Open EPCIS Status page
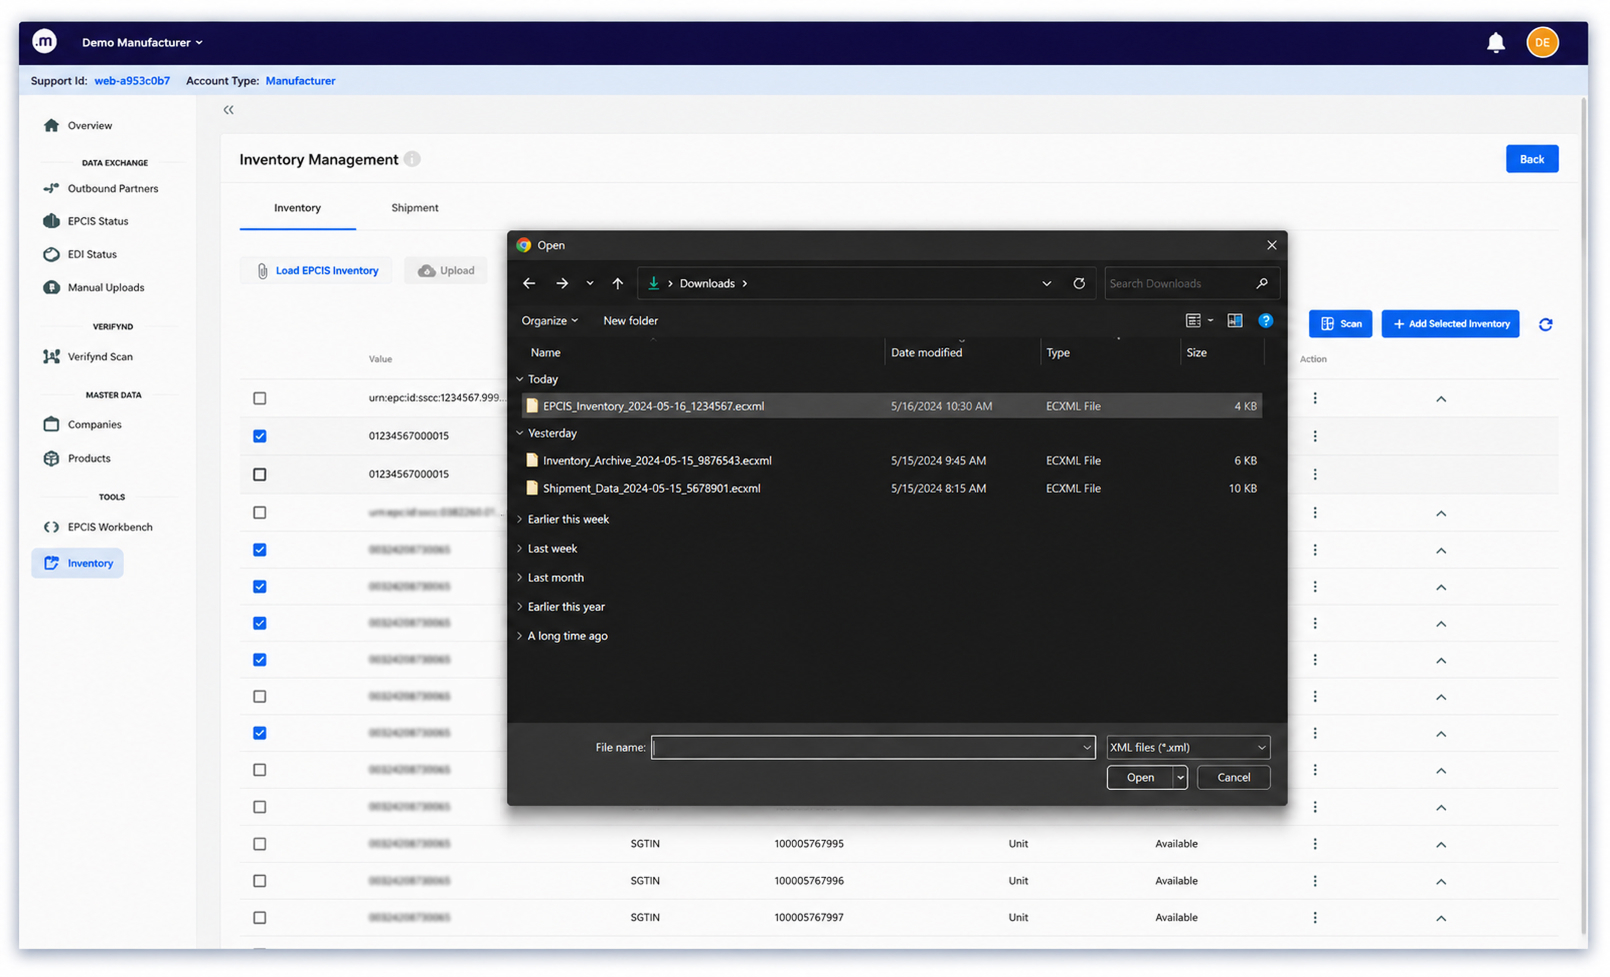 86,221
